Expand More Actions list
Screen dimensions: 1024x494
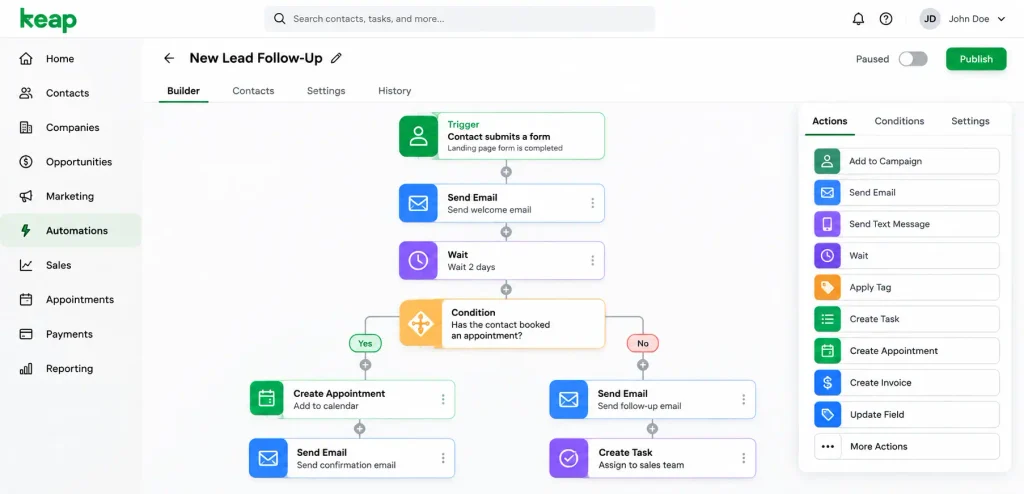coord(906,447)
